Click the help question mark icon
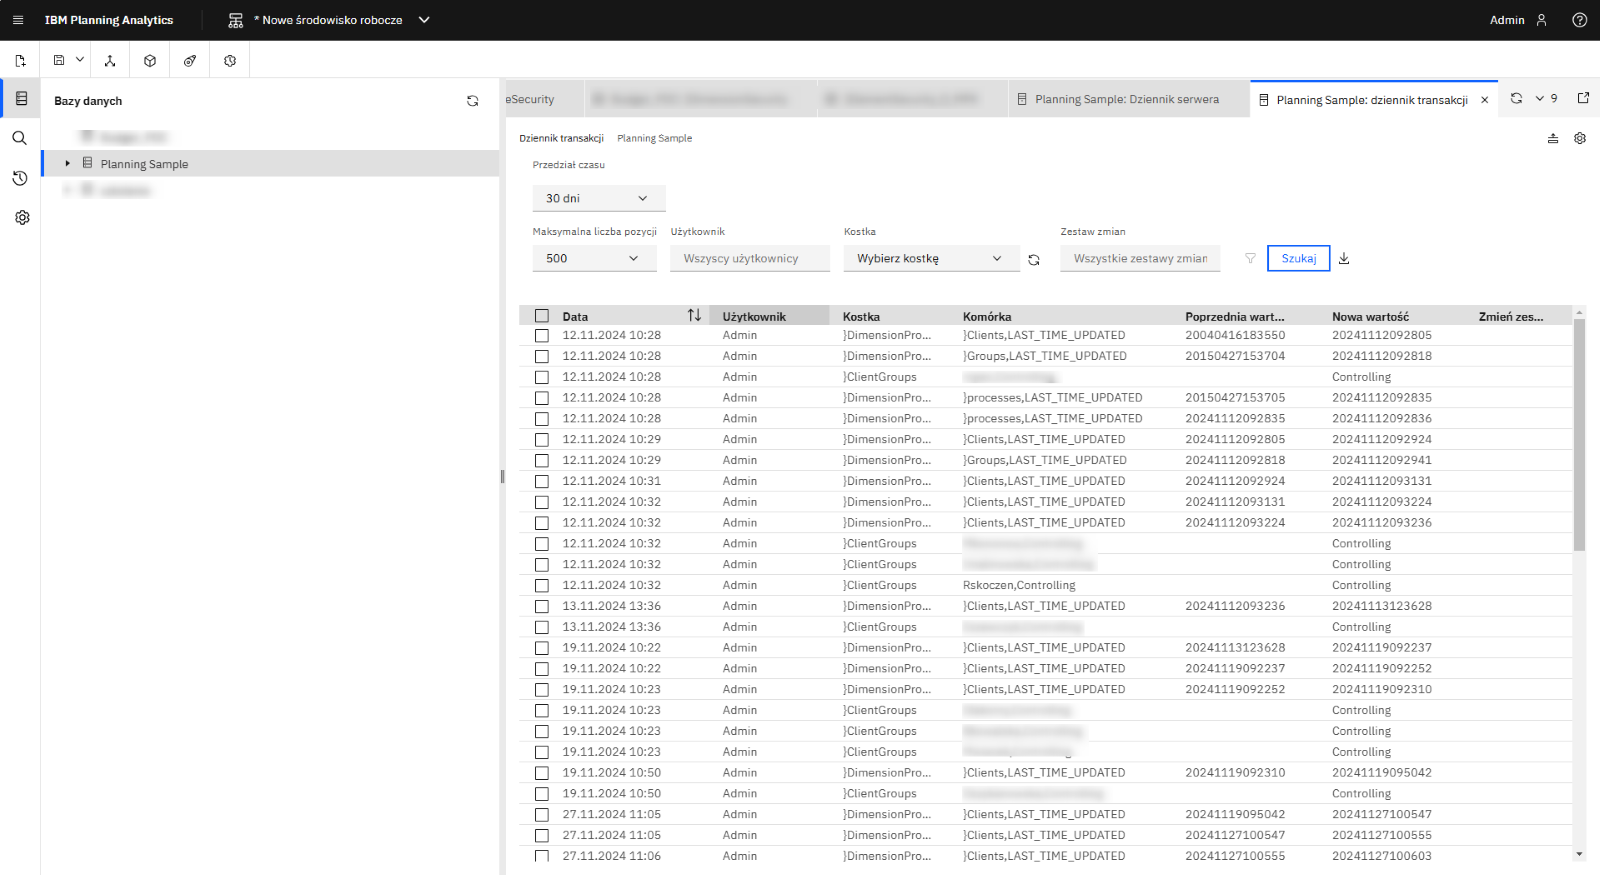Image resolution: width=1600 pixels, height=875 pixels. 1579,20
